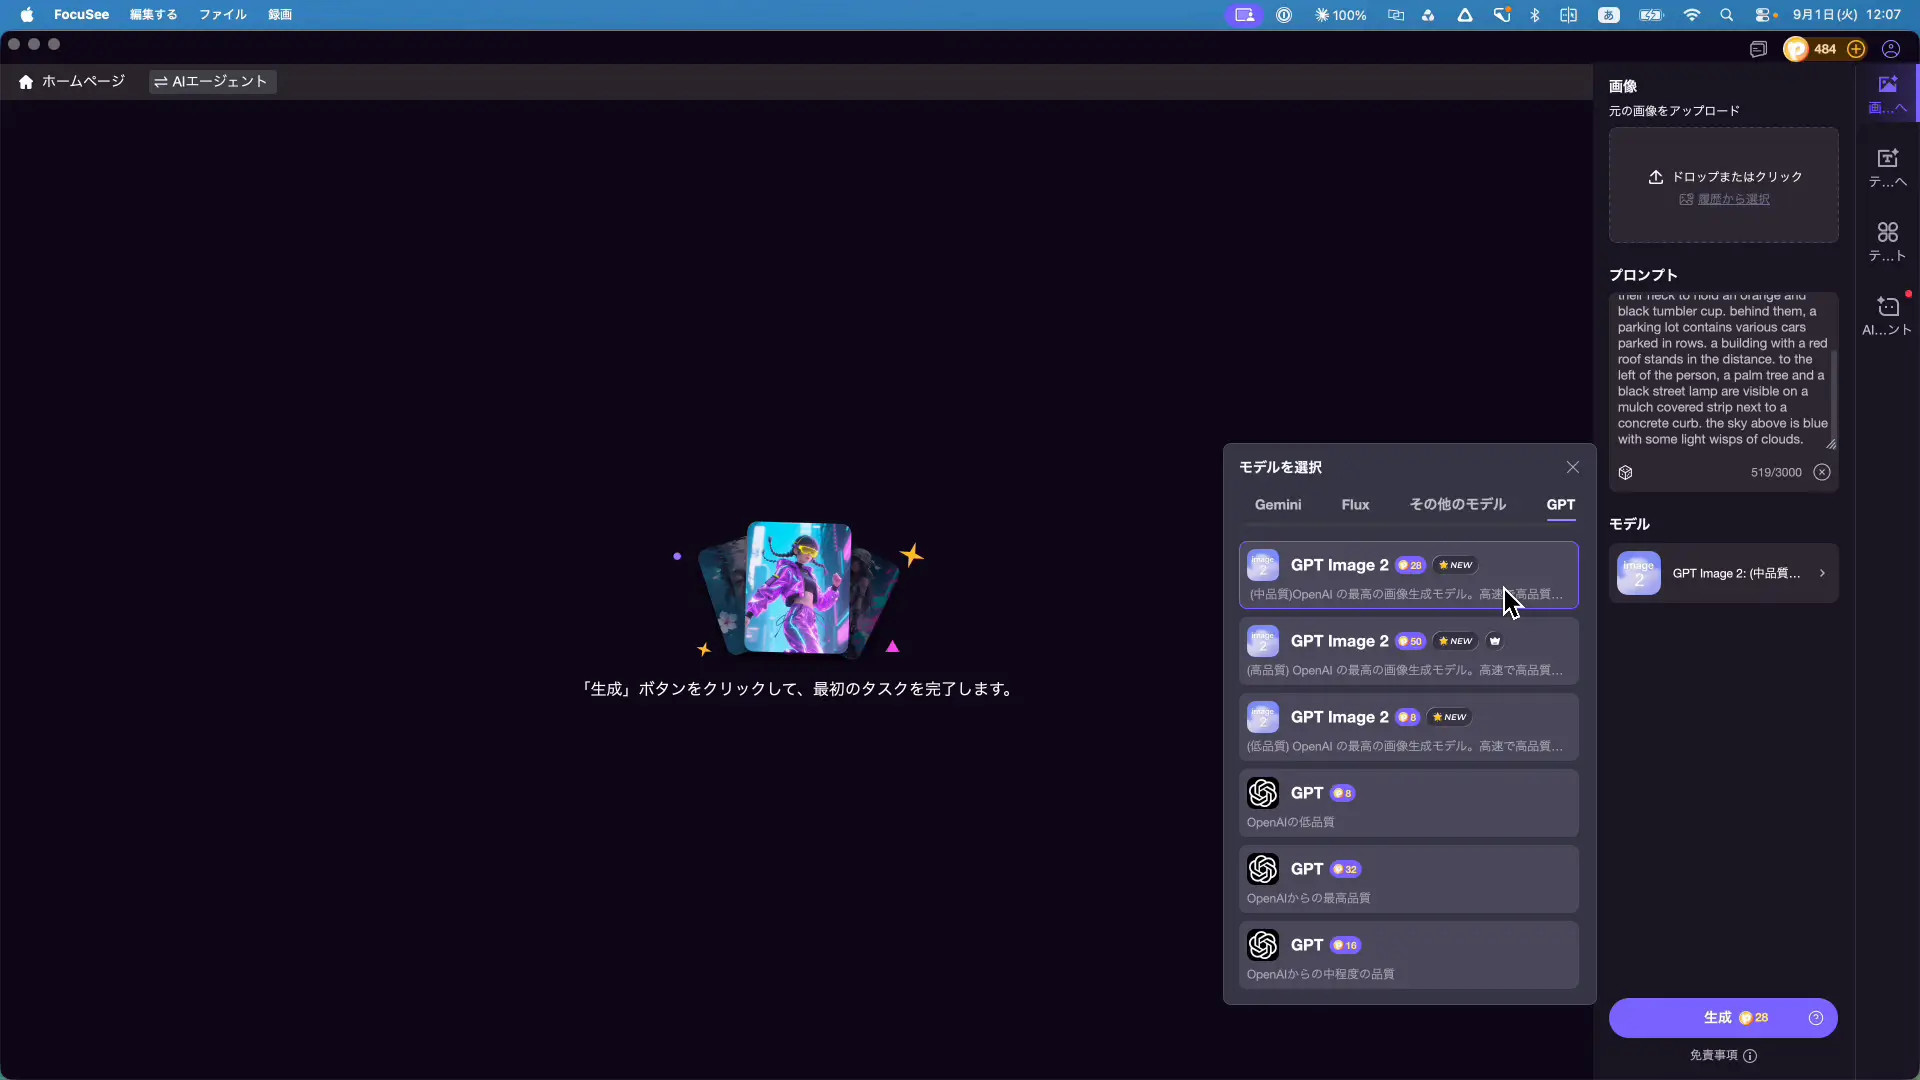Switch to the Flux model tab

click(x=1355, y=505)
